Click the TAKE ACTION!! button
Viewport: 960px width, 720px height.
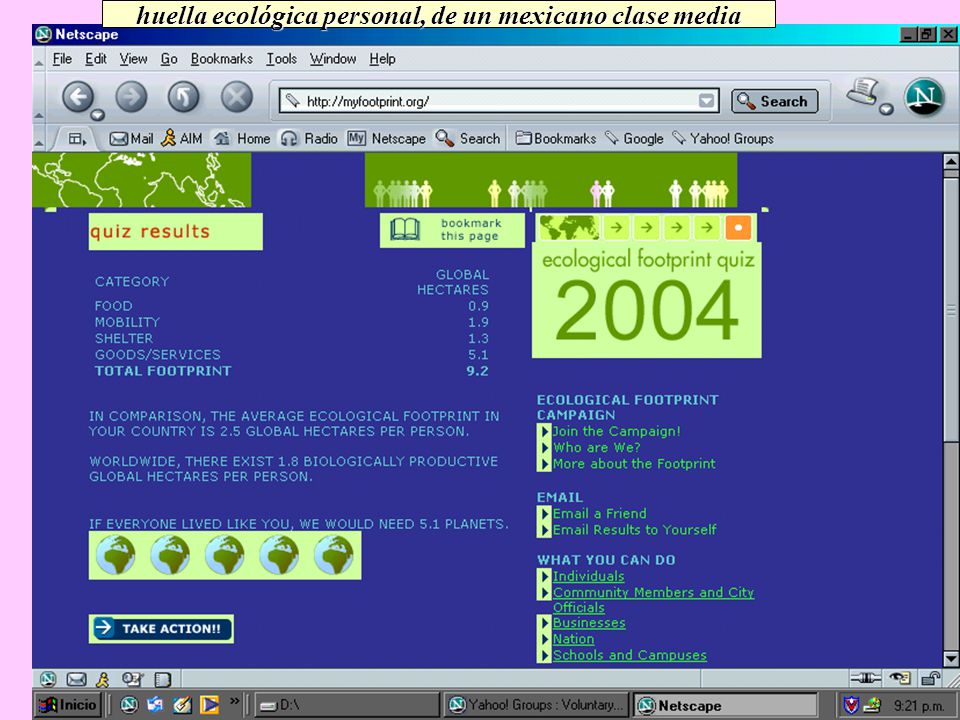point(162,629)
